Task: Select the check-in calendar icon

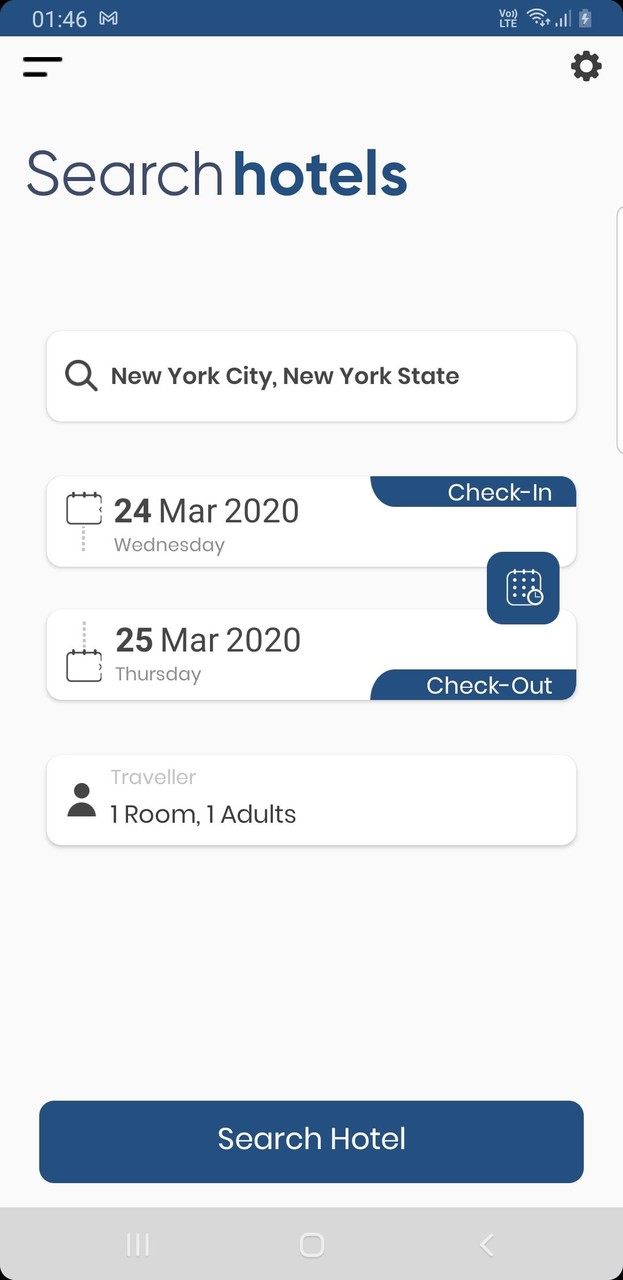Action: coord(84,510)
